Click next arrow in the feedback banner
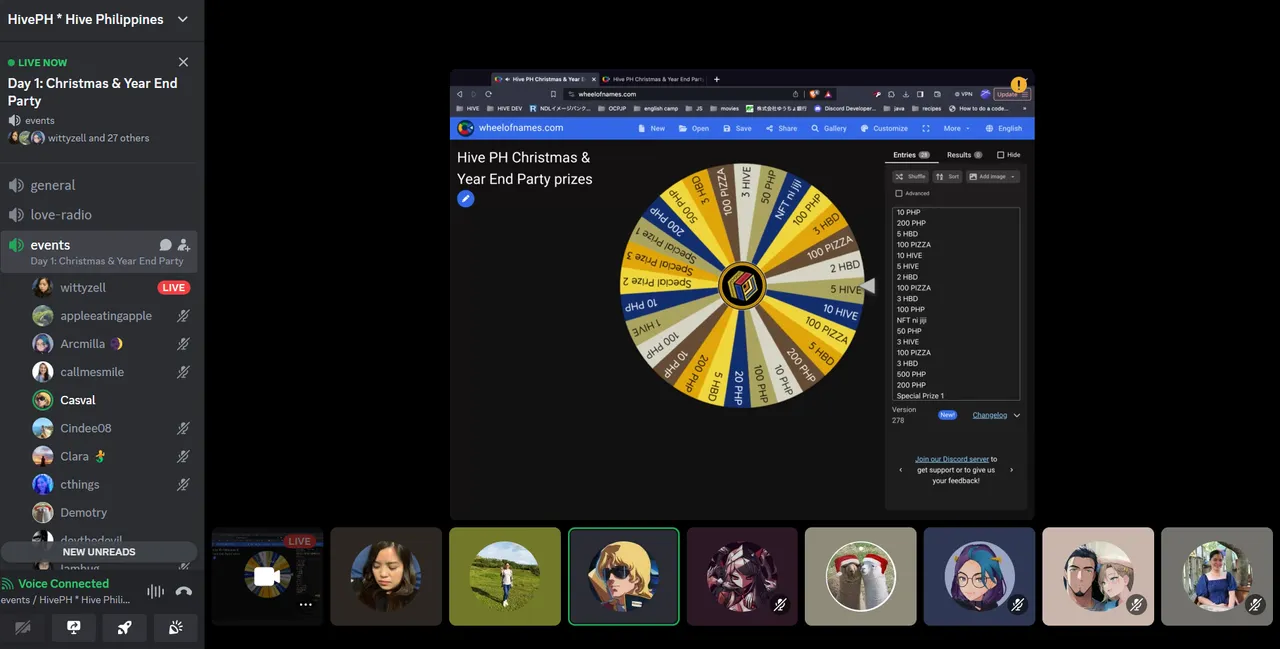Screen dimensions: 1280x649 [1011, 470]
